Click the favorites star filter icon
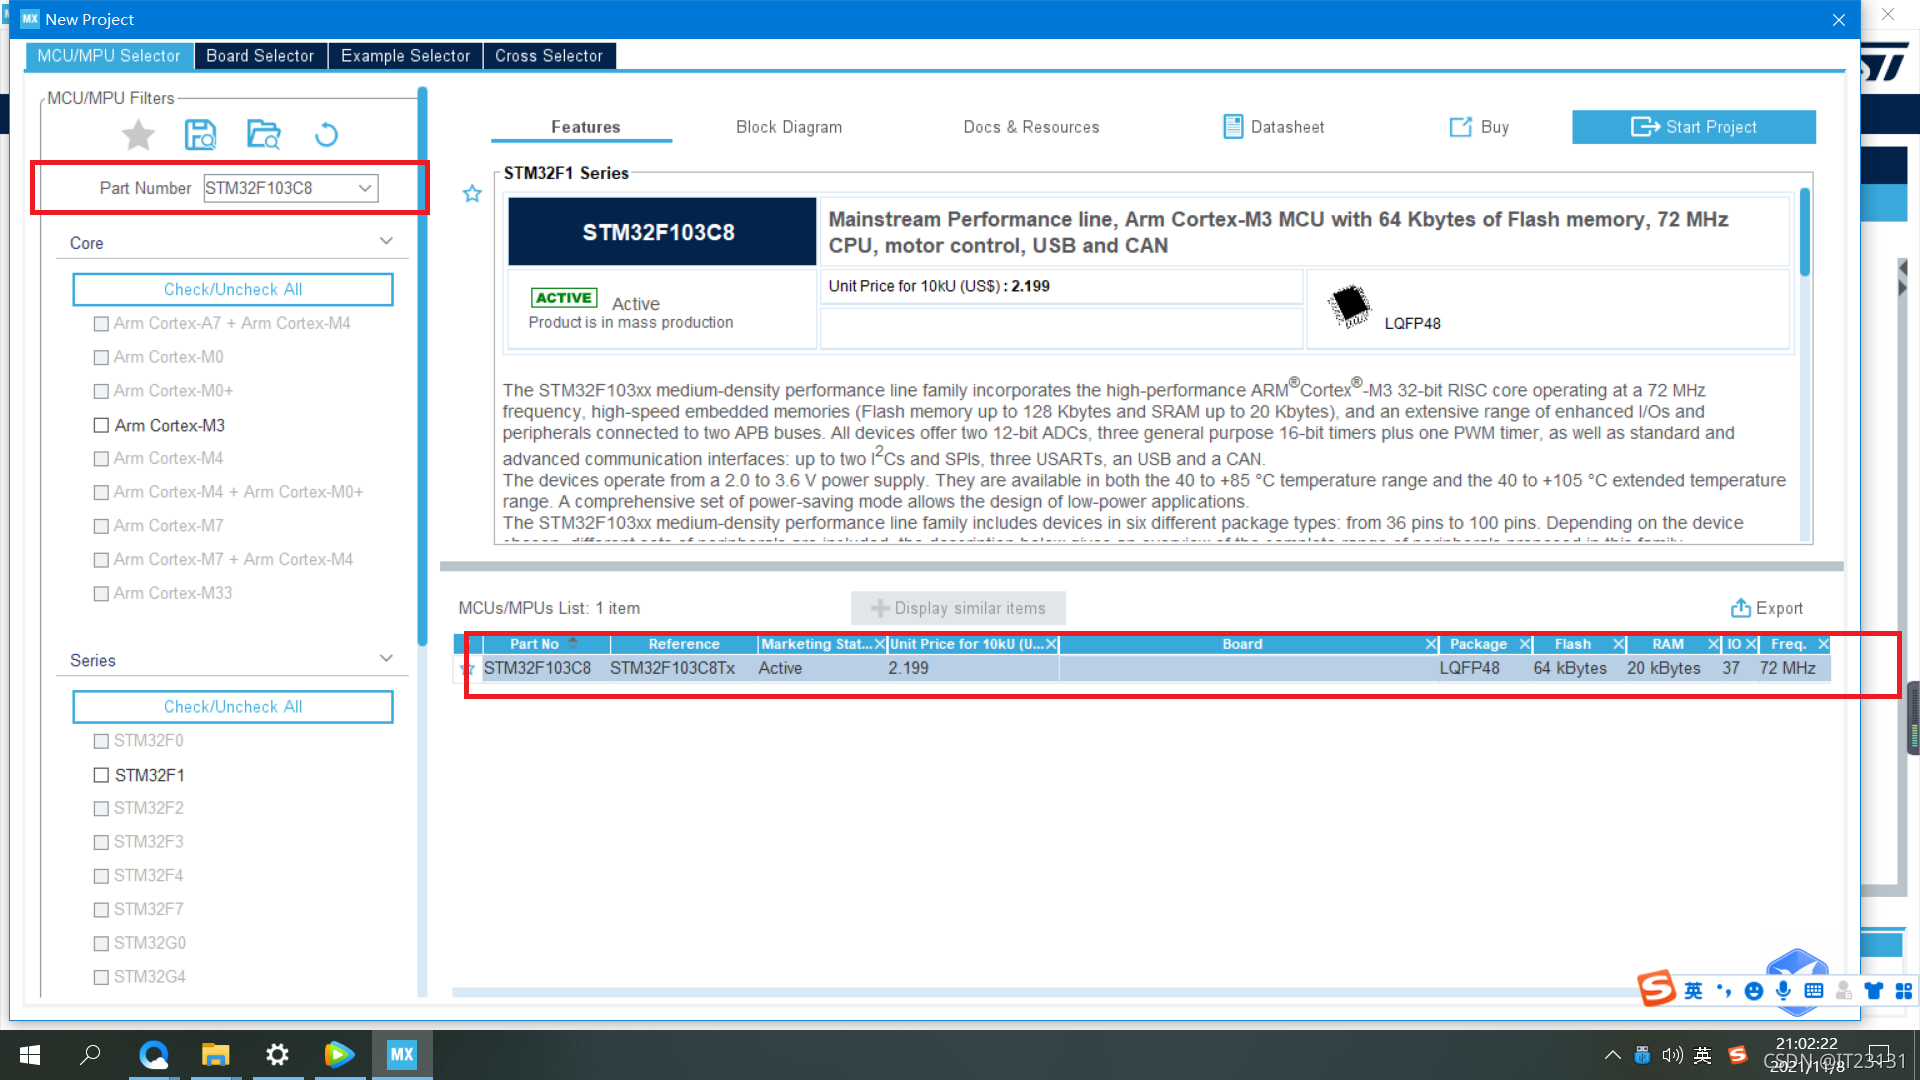Screen dimensions: 1920x1080 pos(138,134)
